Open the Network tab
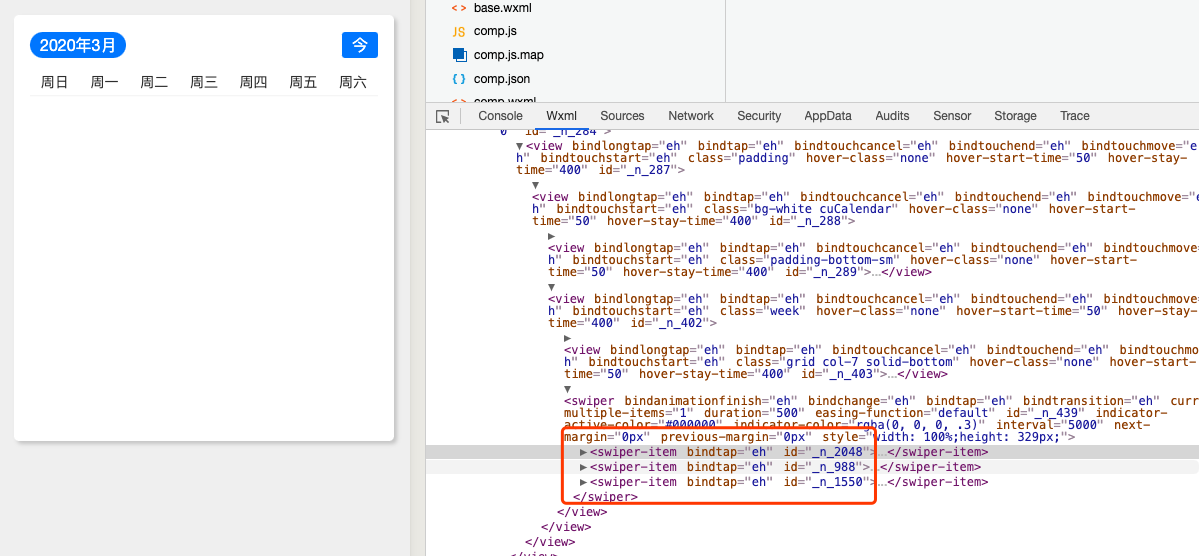The image size is (1199, 556). (690, 116)
